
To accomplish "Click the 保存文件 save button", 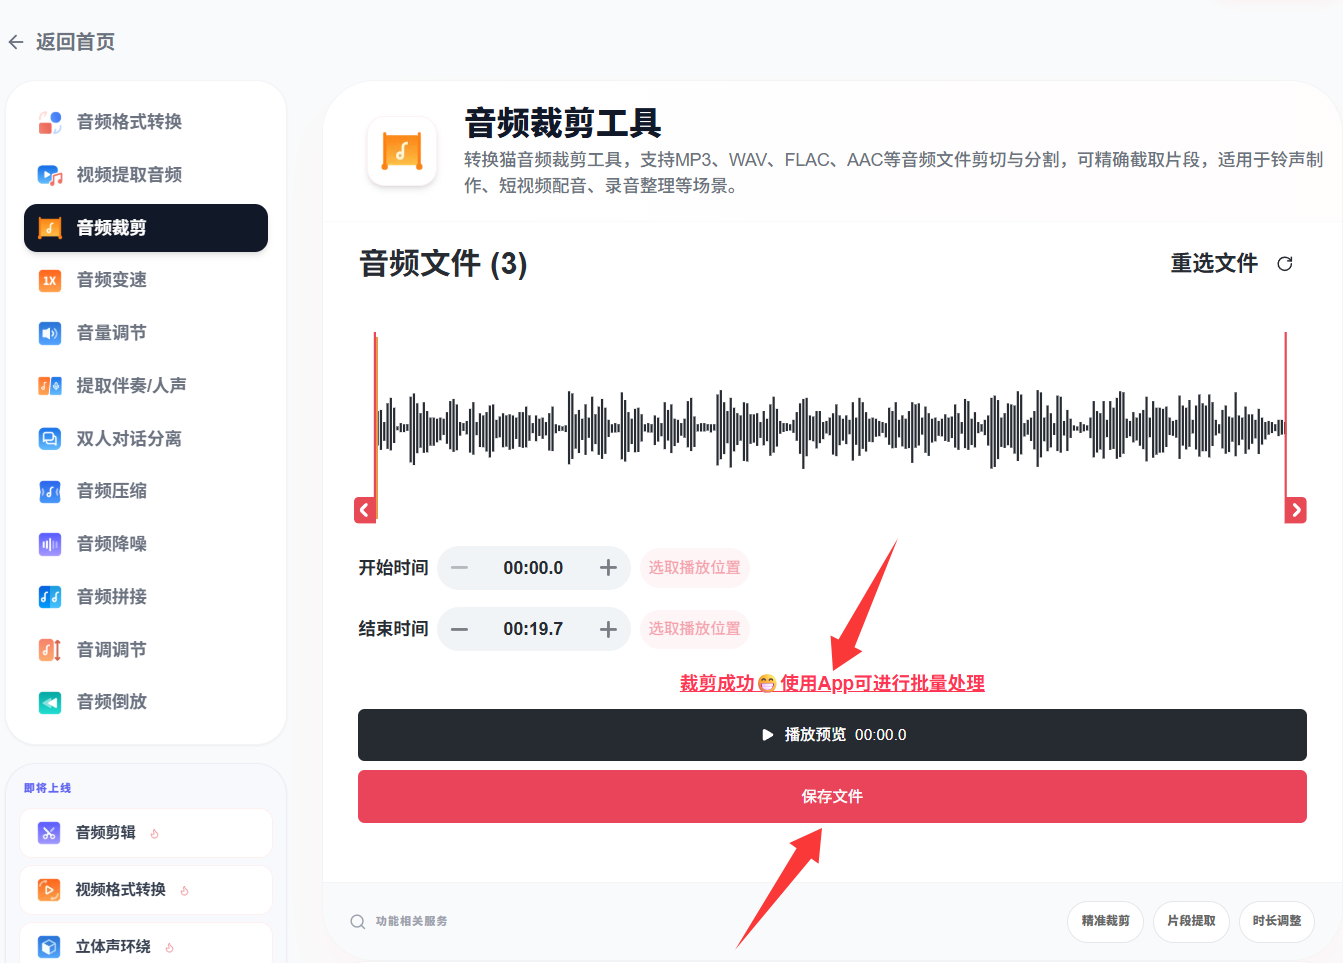I will pos(832,796).
